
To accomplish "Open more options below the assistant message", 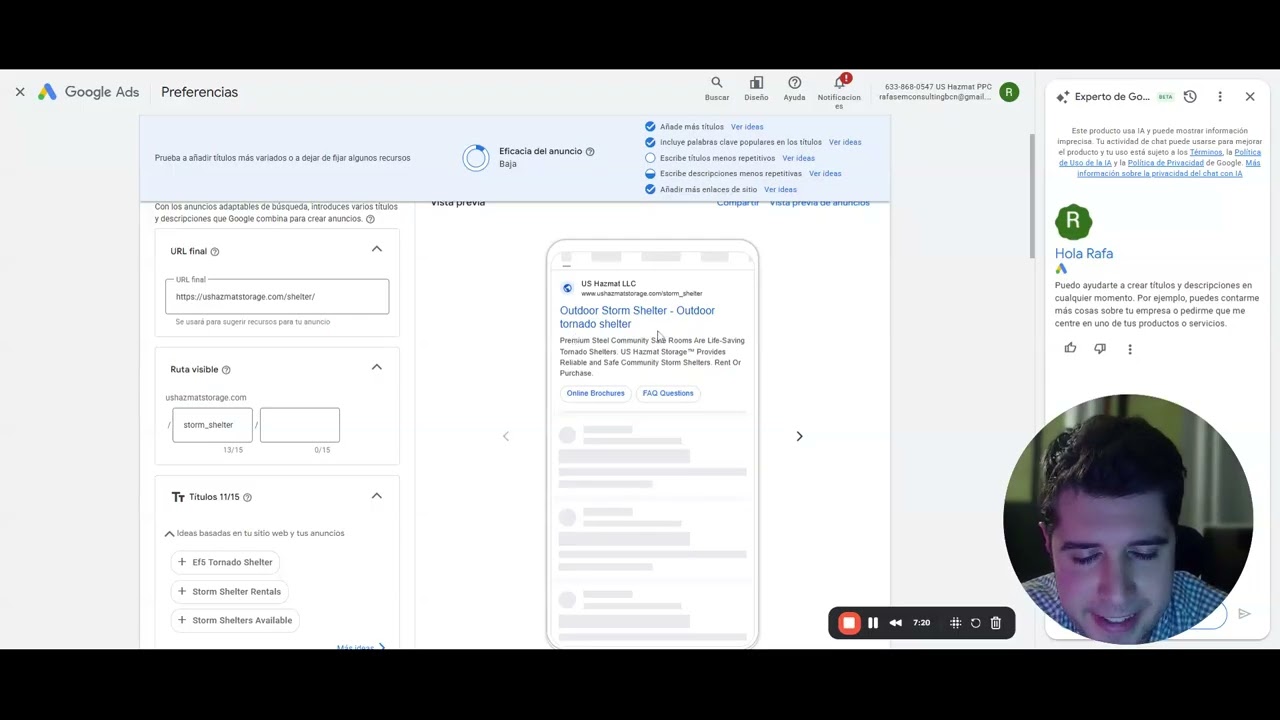I will tap(1130, 349).
